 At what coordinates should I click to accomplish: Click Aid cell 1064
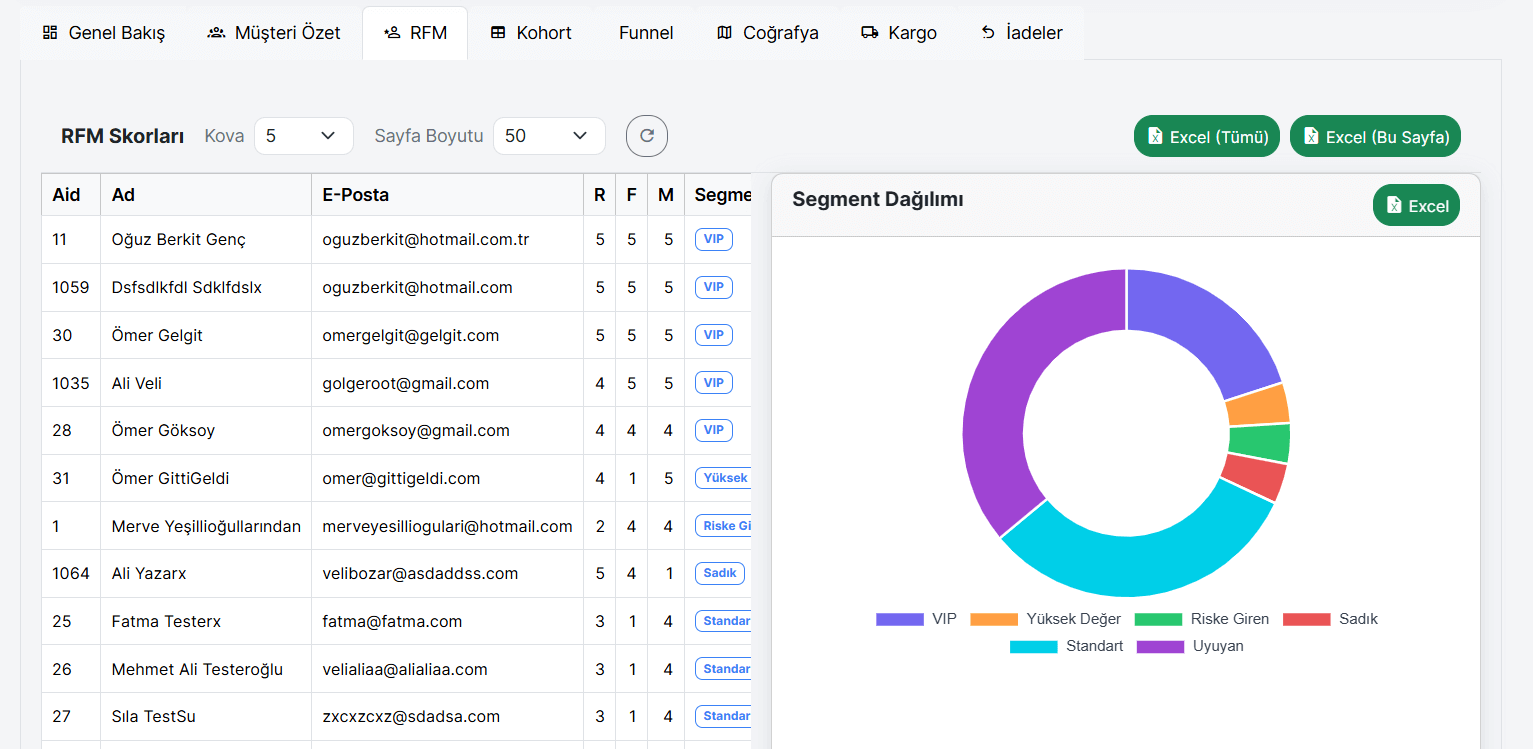(x=71, y=574)
